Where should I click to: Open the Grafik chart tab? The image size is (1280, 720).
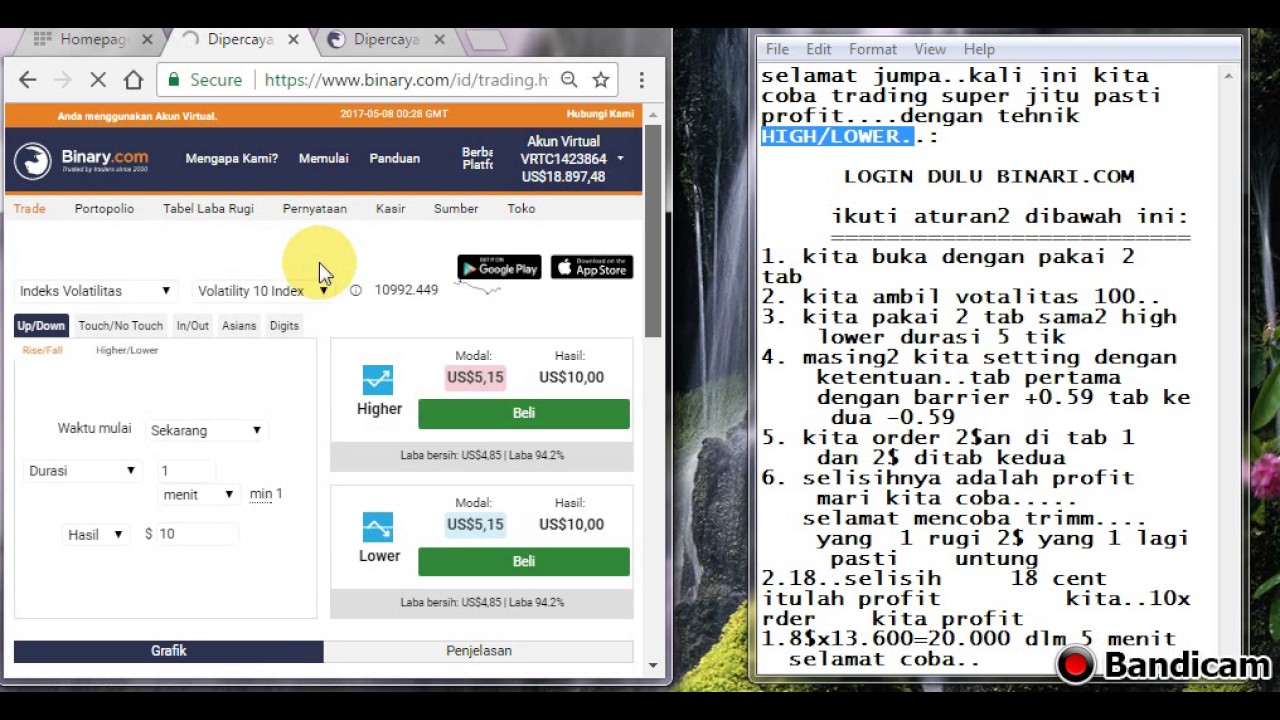coord(168,650)
